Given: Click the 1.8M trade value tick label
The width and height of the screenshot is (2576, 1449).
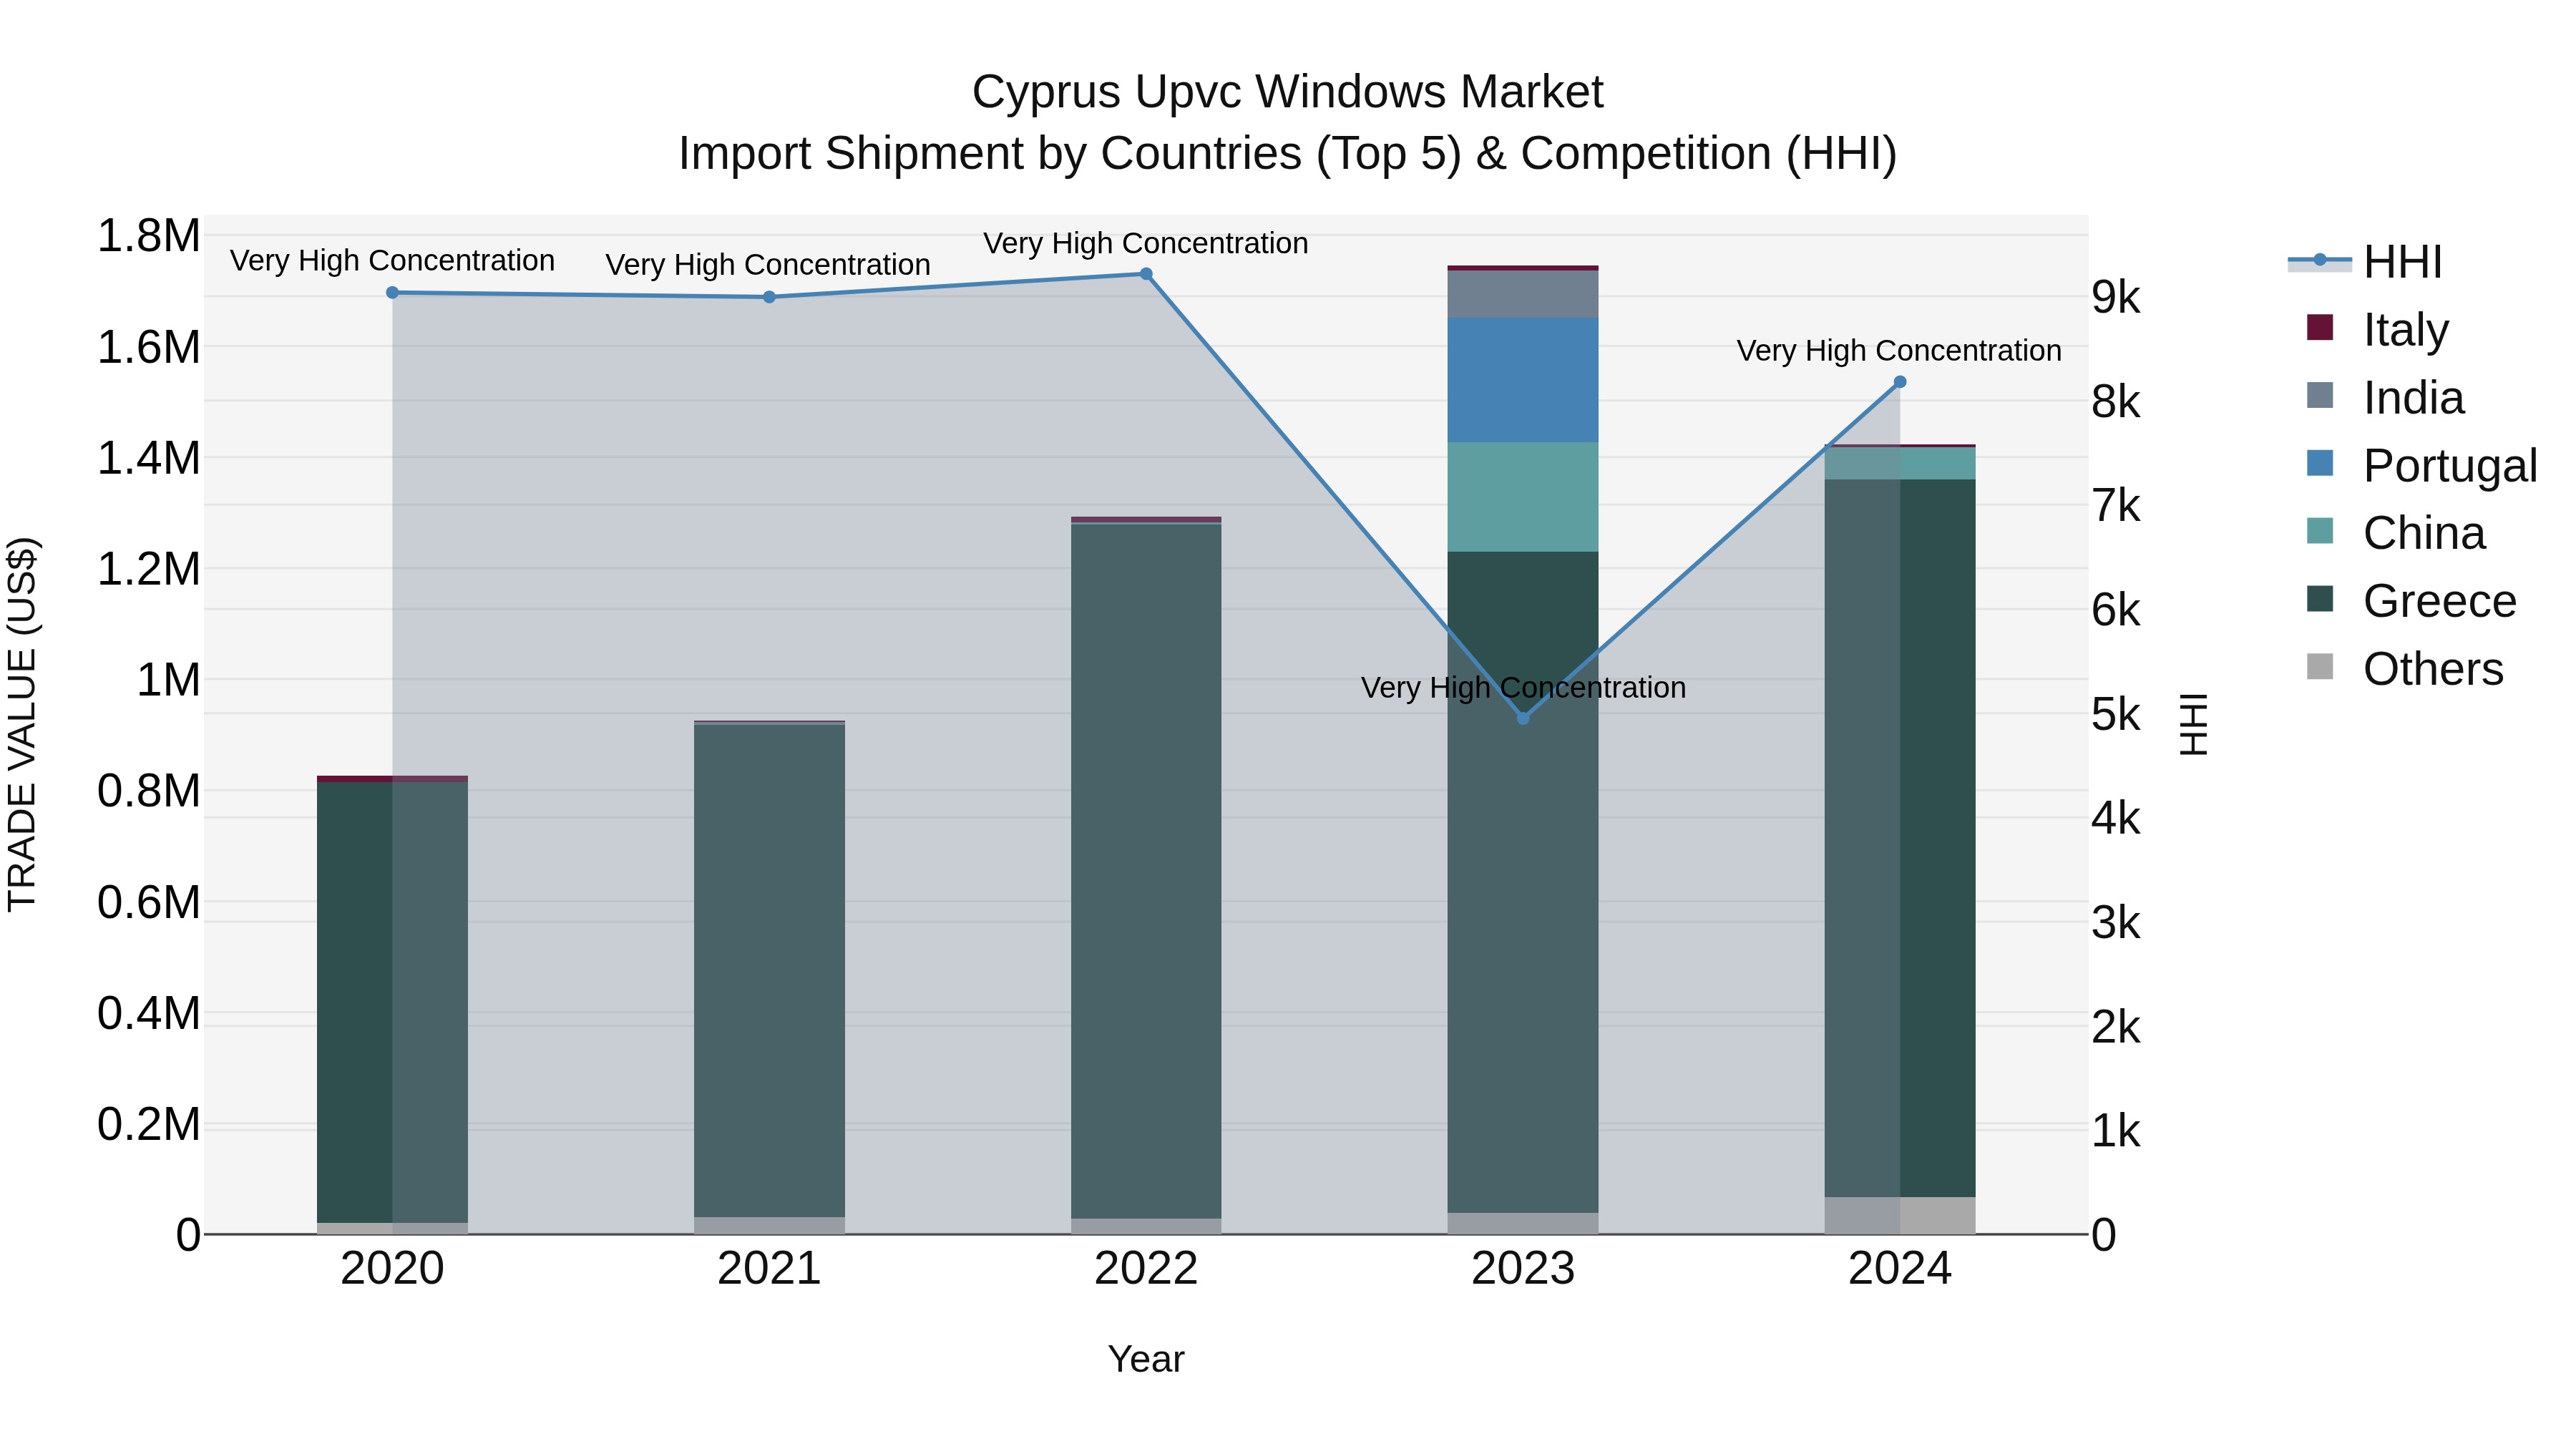Looking at the screenshot, I should tap(148, 237).
